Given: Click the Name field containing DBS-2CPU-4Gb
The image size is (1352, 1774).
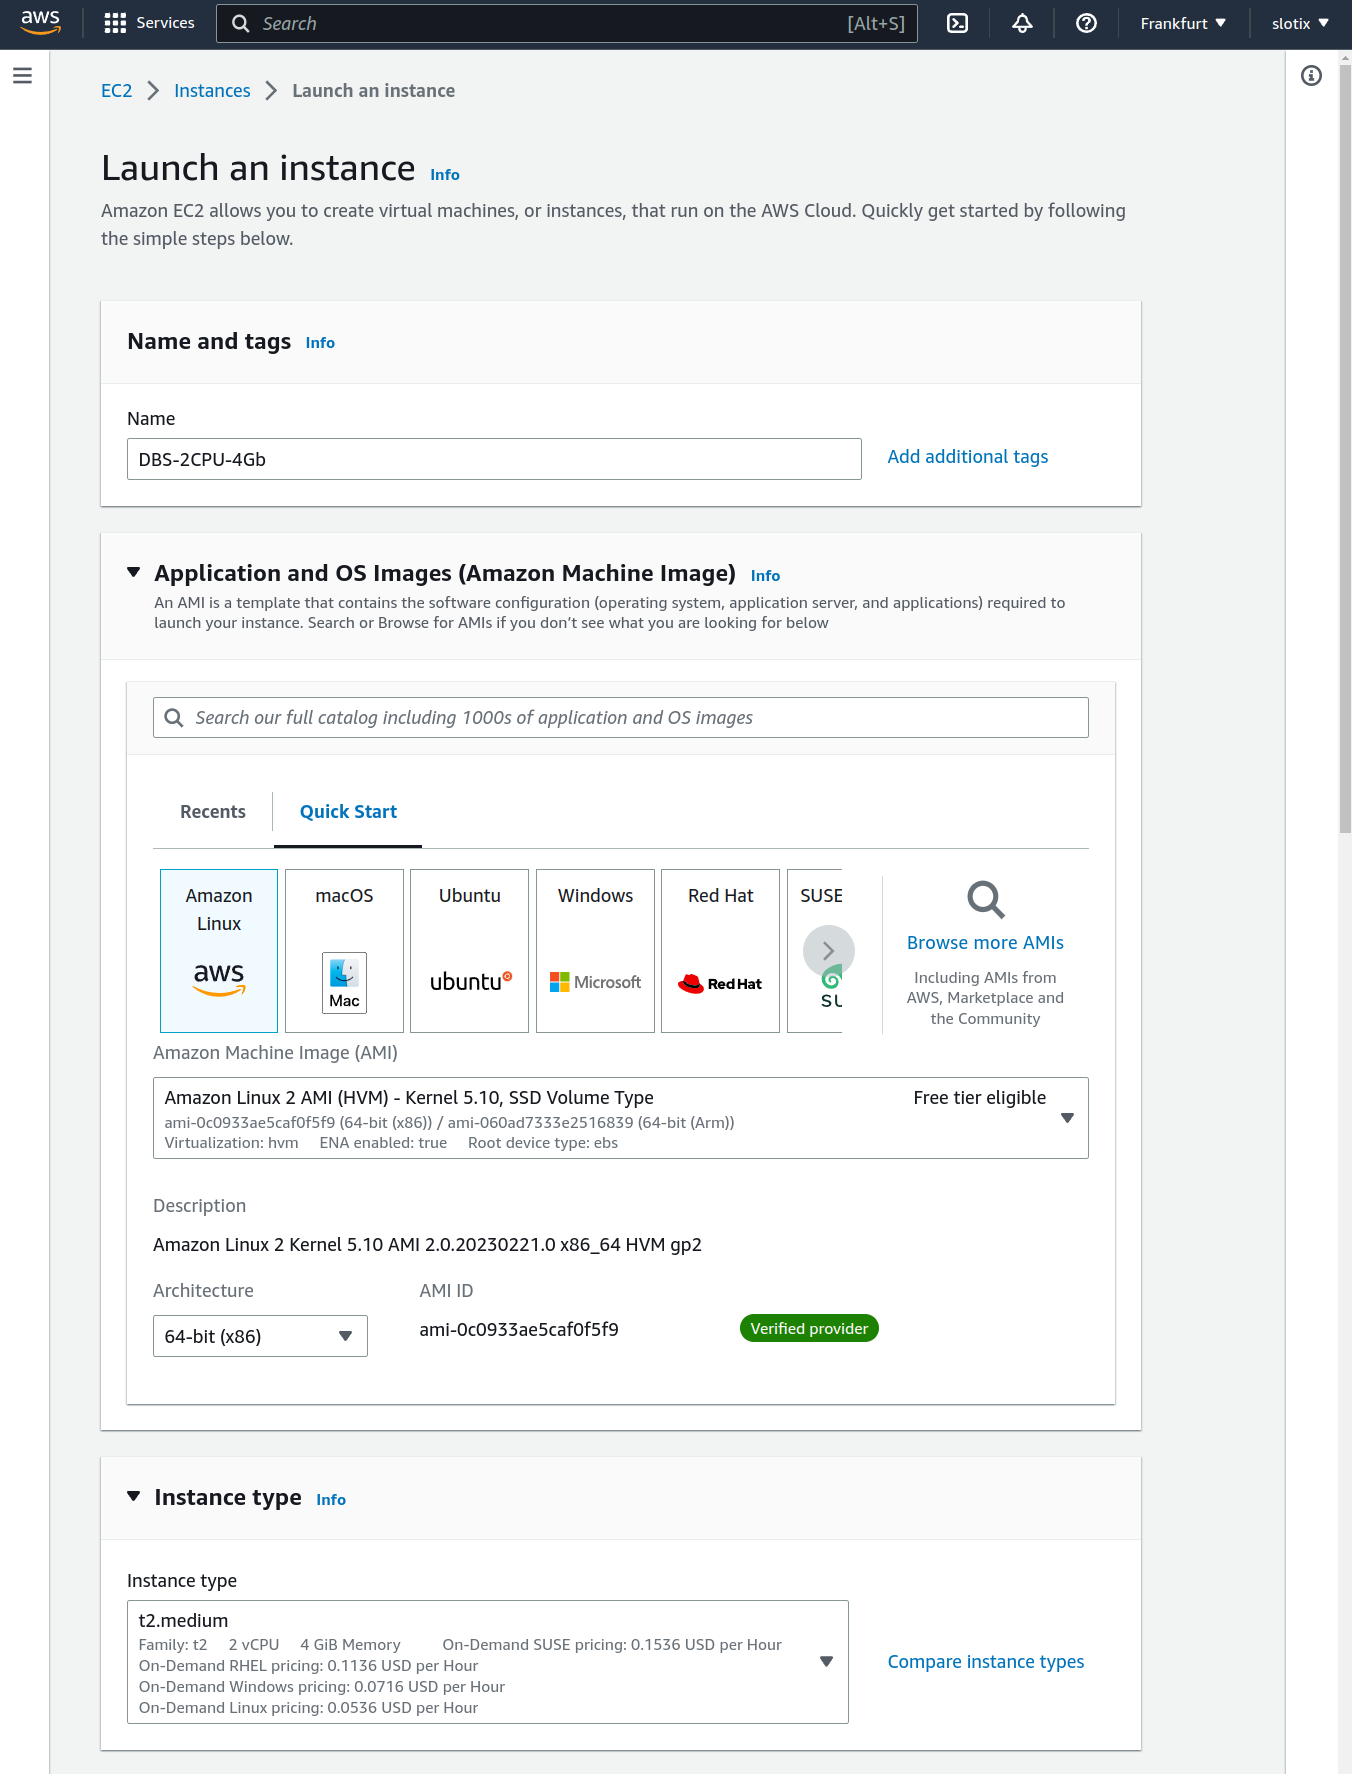Looking at the screenshot, I should (494, 459).
